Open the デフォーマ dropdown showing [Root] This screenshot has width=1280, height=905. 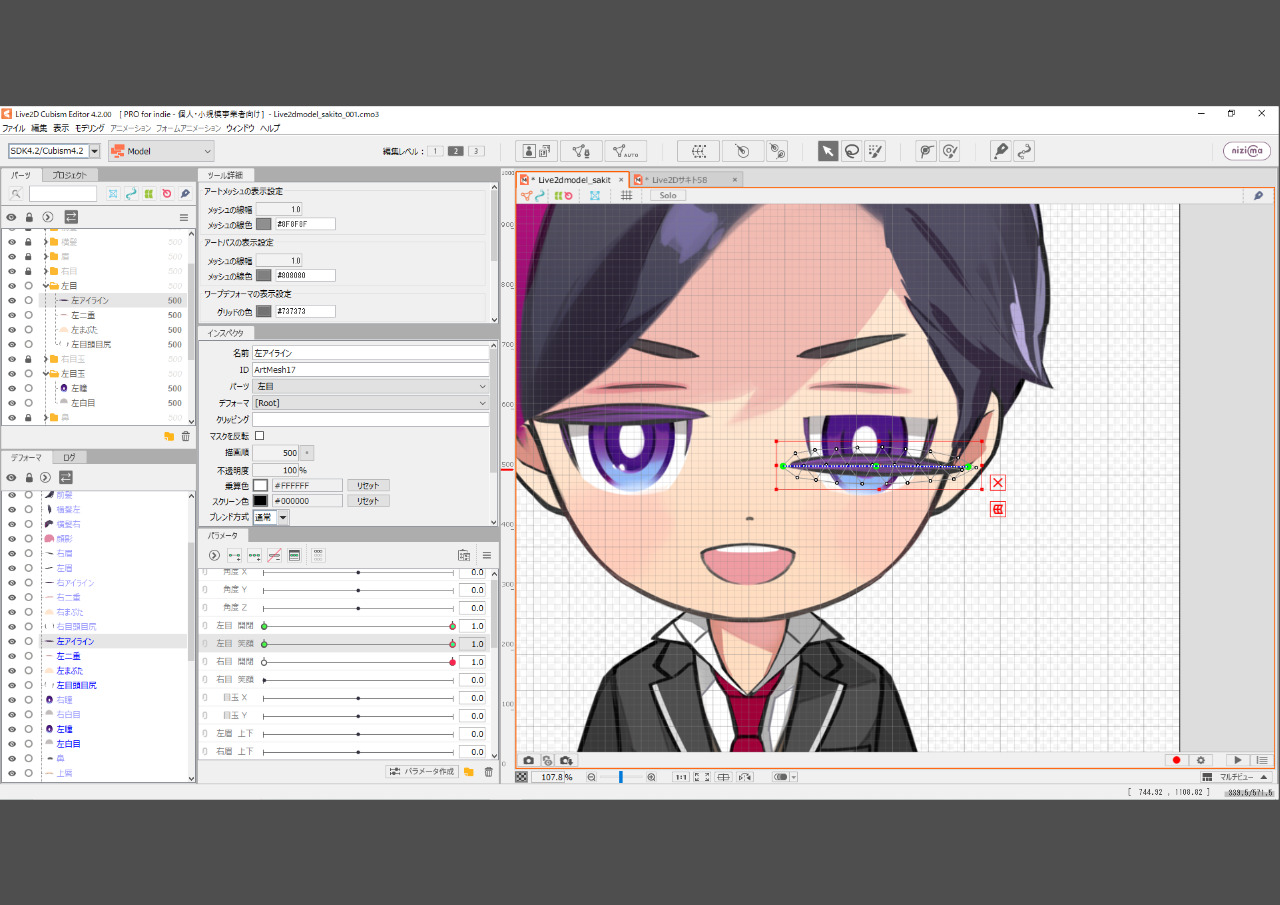coord(371,403)
